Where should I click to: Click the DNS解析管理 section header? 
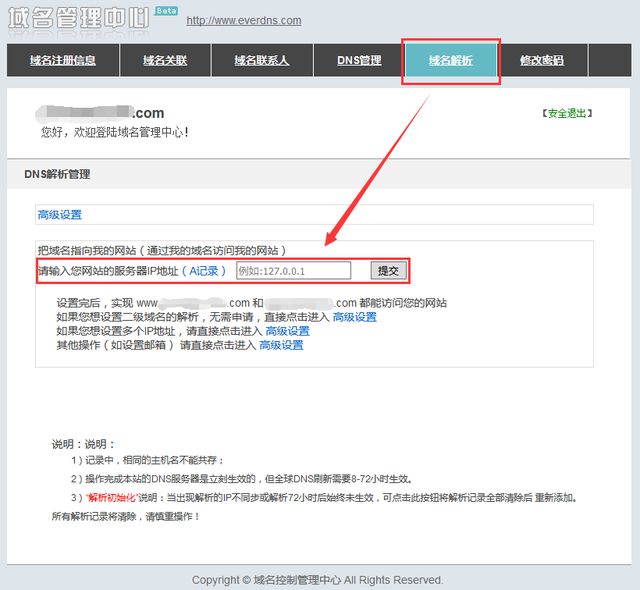click(57, 174)
